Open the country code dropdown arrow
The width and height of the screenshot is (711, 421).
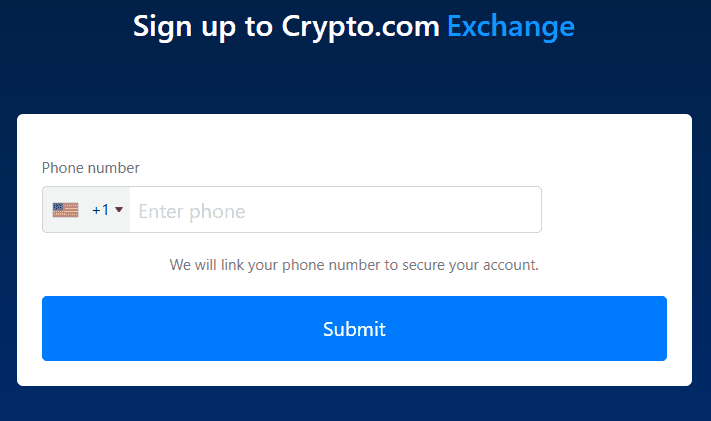point(119,210)
